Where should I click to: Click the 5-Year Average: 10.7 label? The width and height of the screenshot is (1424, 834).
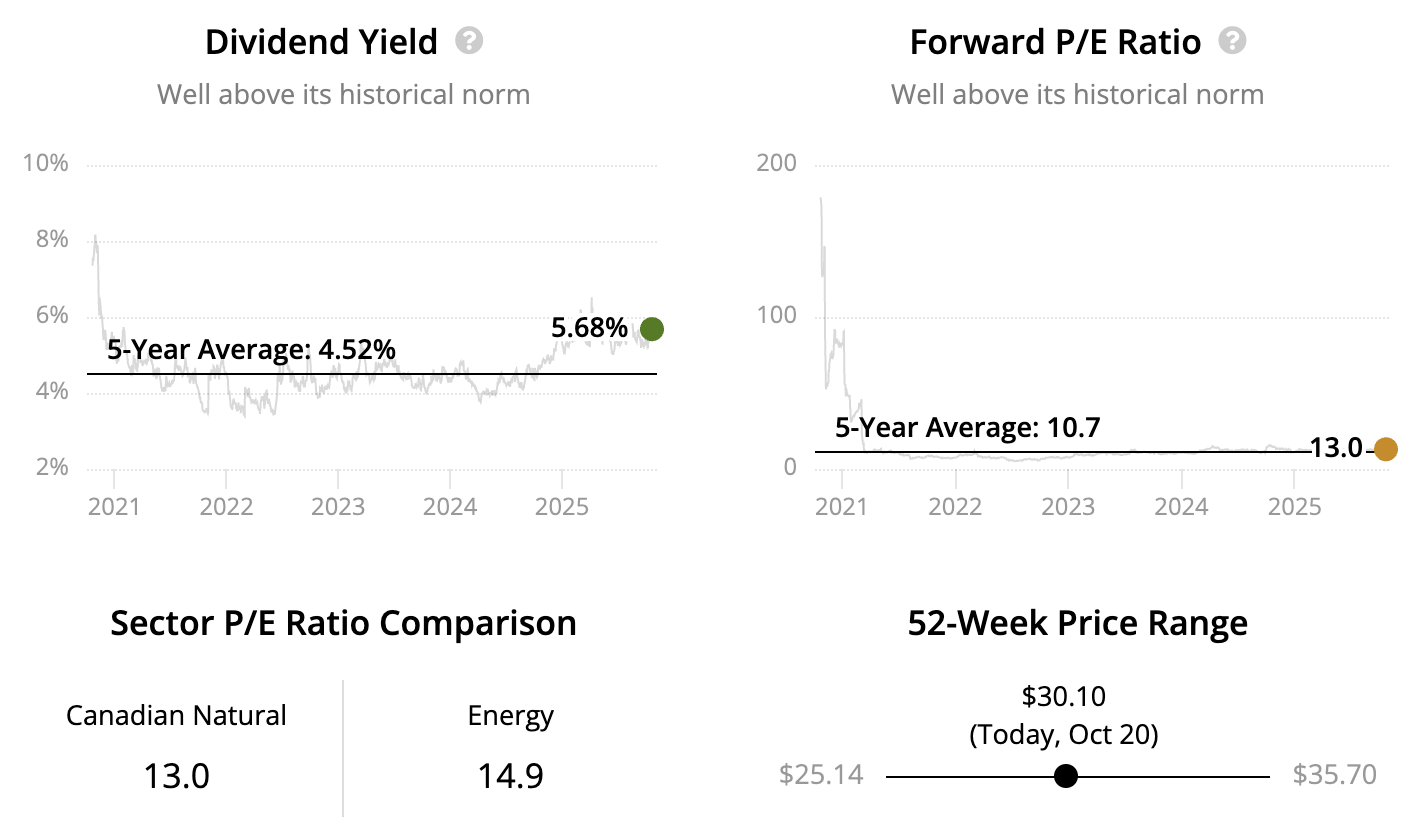[x=967, y=428]
